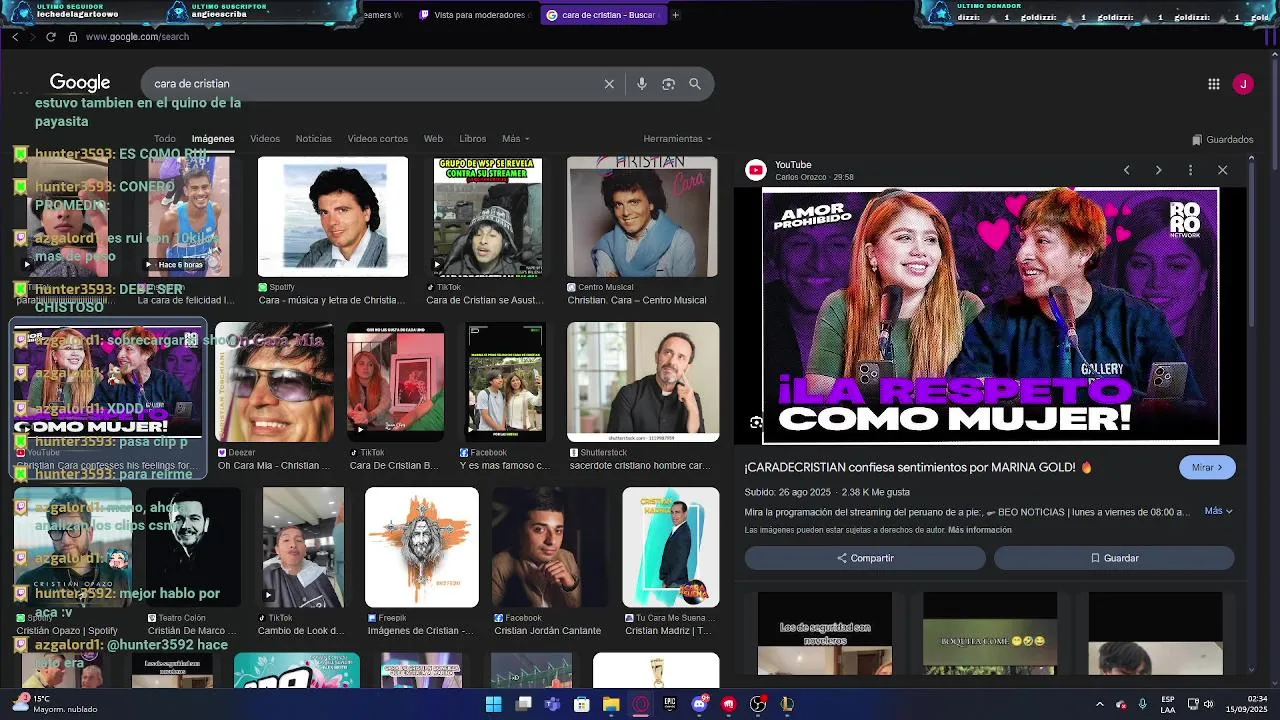The image size is (1280, 720).
Task: Open Google account avatar J
Action: (x=1243, y=84)
